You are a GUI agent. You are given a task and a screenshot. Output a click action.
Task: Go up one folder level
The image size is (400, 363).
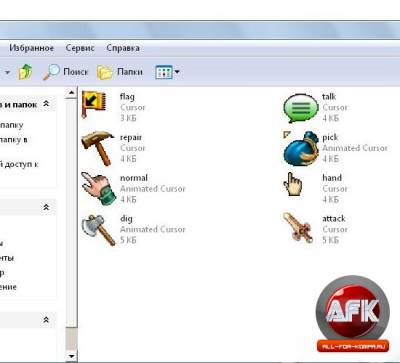(x=25, y=72)
